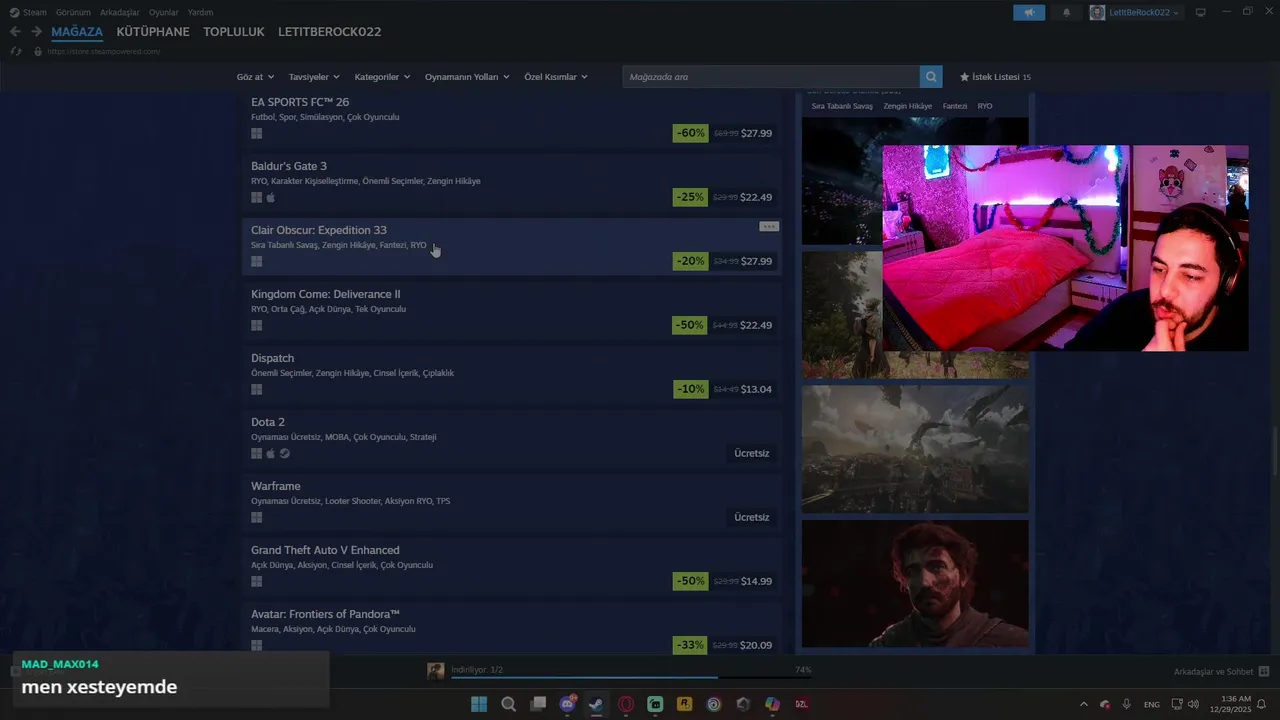Open the Arkadaşlar menu
The image size is (1280, 720).
[120, 12]
